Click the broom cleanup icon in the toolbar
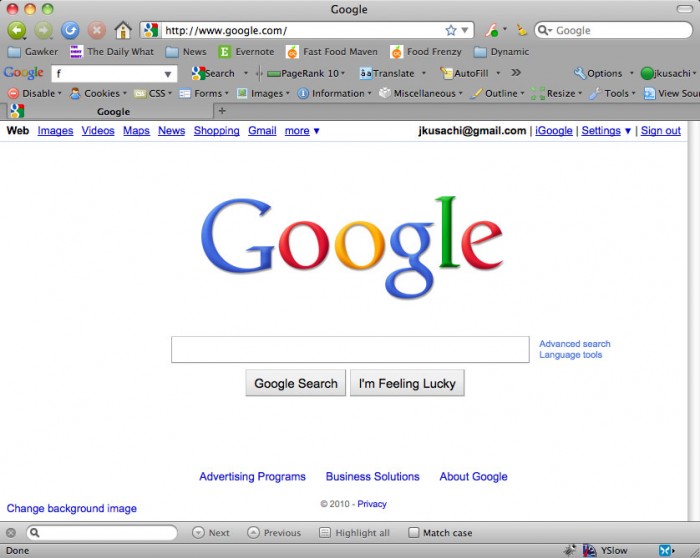Viewport: 700px width, 558px height. (x=521, y=30)
